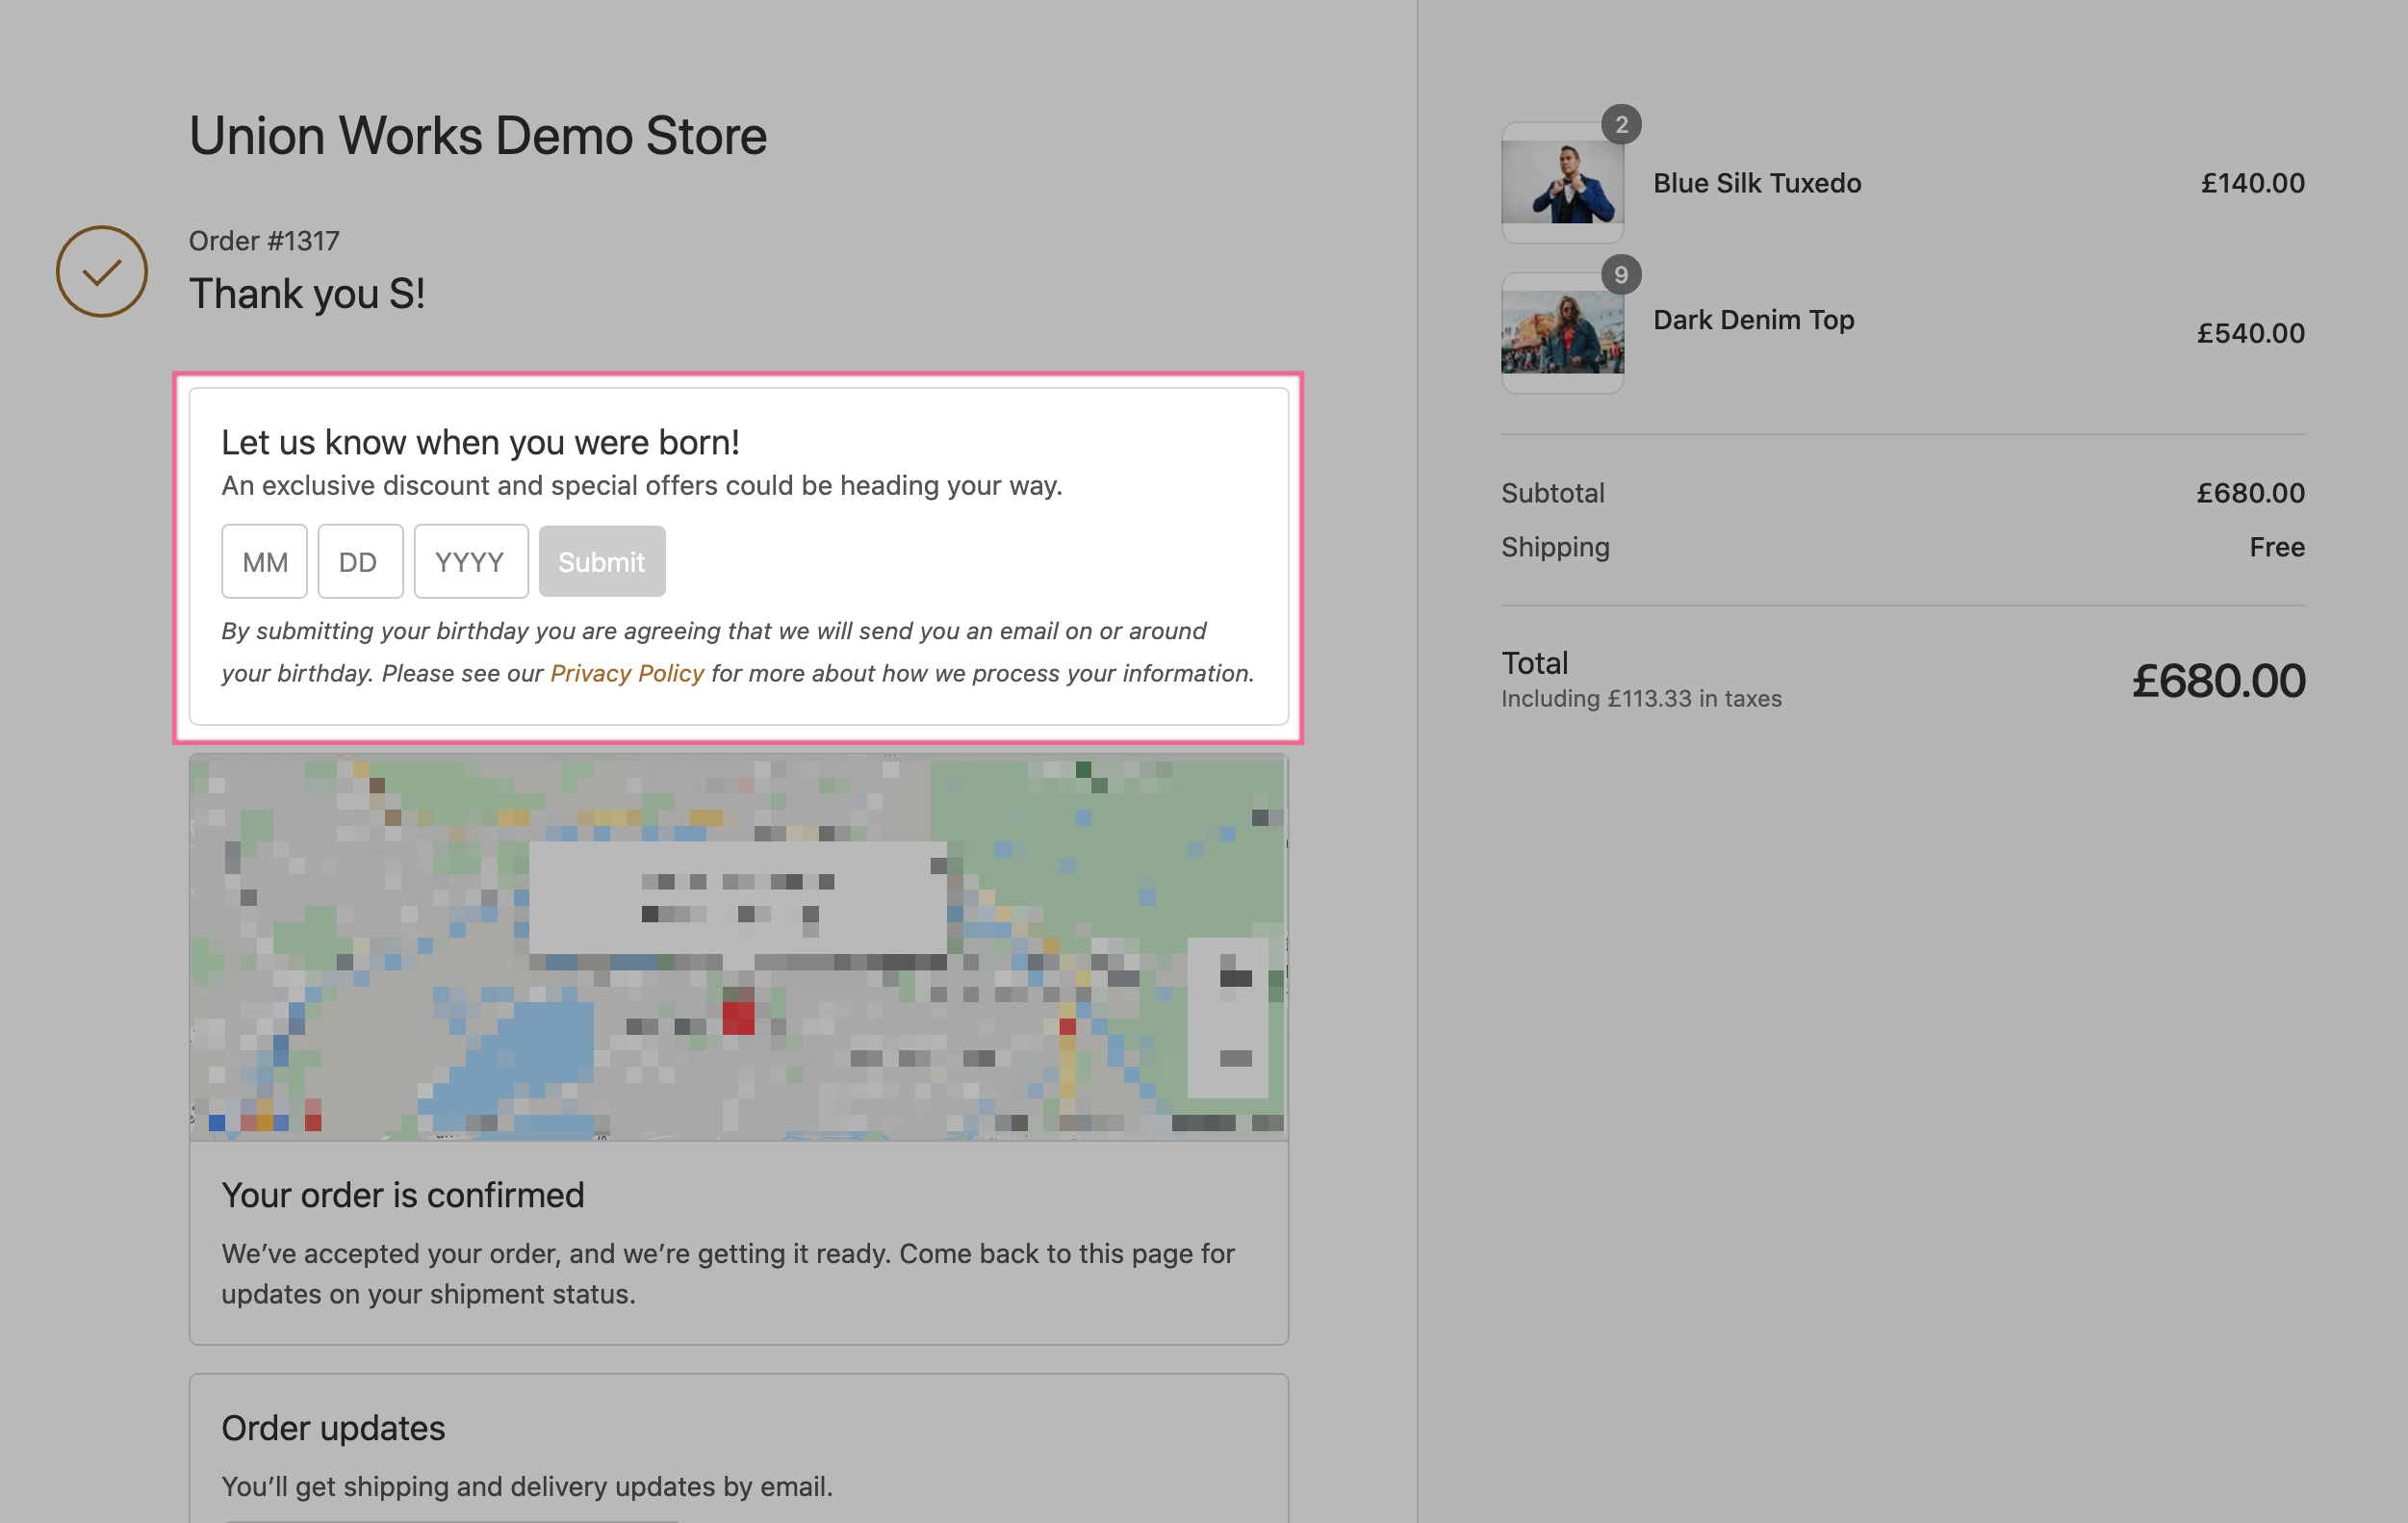Click the quantity badge 9 on Denim Top

[1620, 274]
